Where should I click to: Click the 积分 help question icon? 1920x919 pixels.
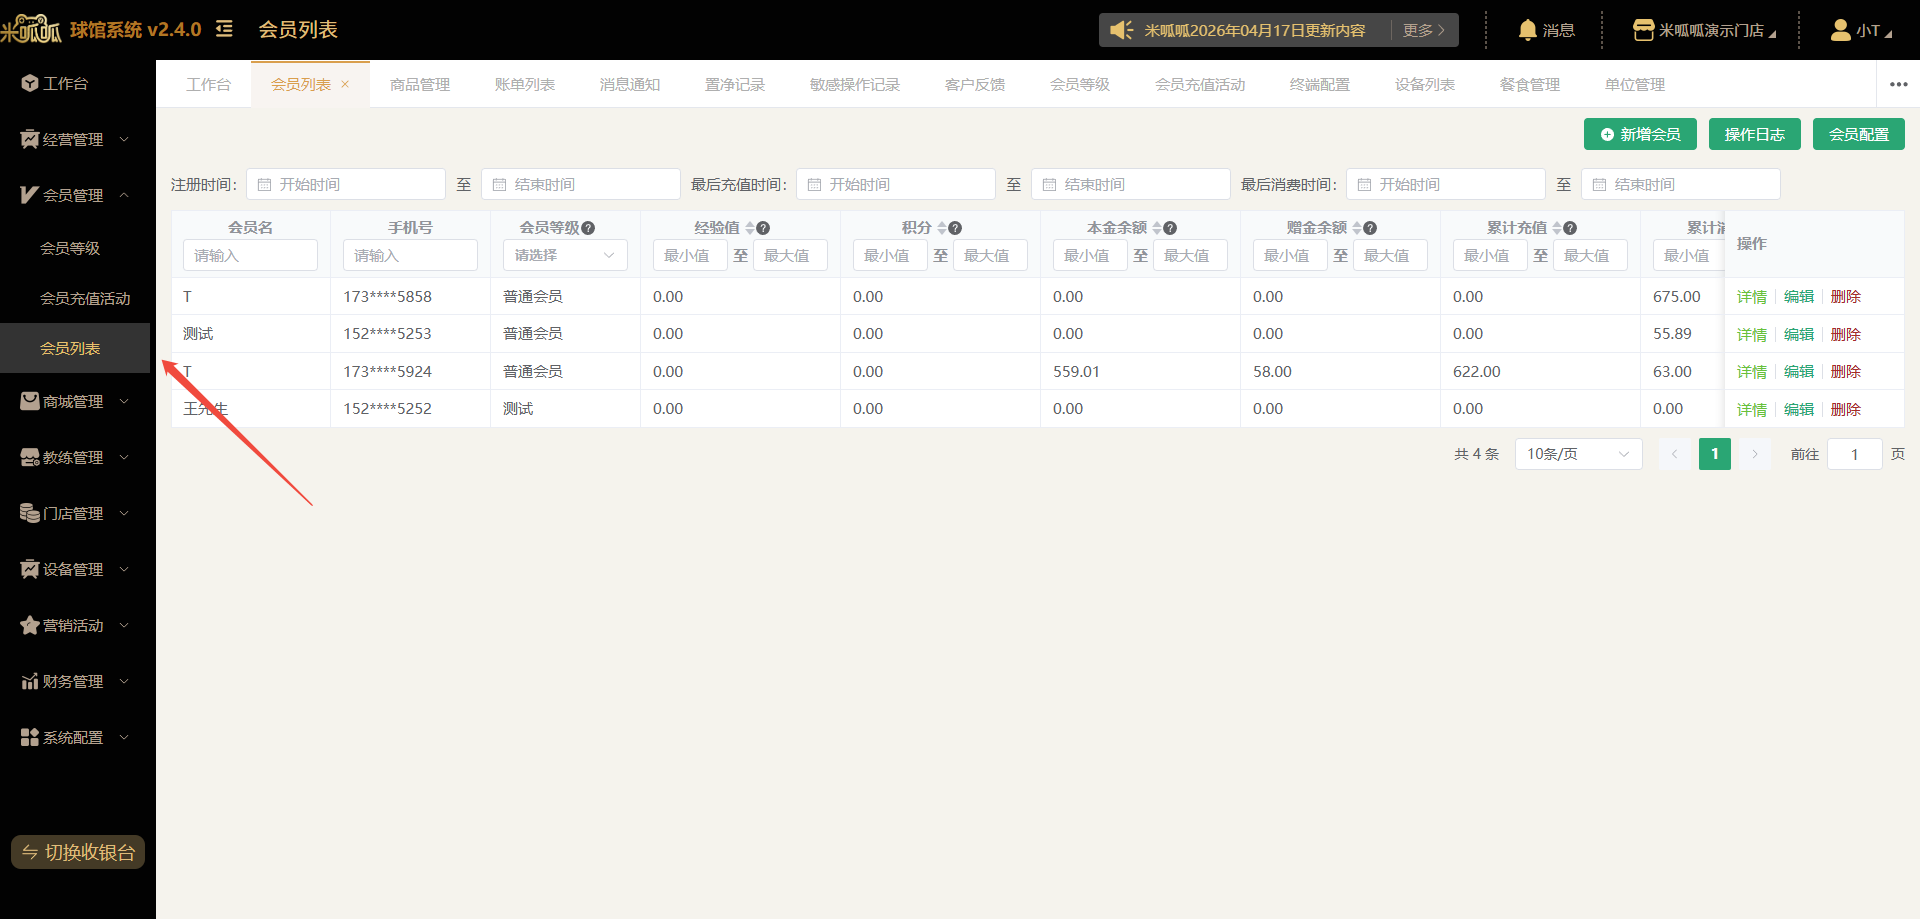(x=955, y=228)
